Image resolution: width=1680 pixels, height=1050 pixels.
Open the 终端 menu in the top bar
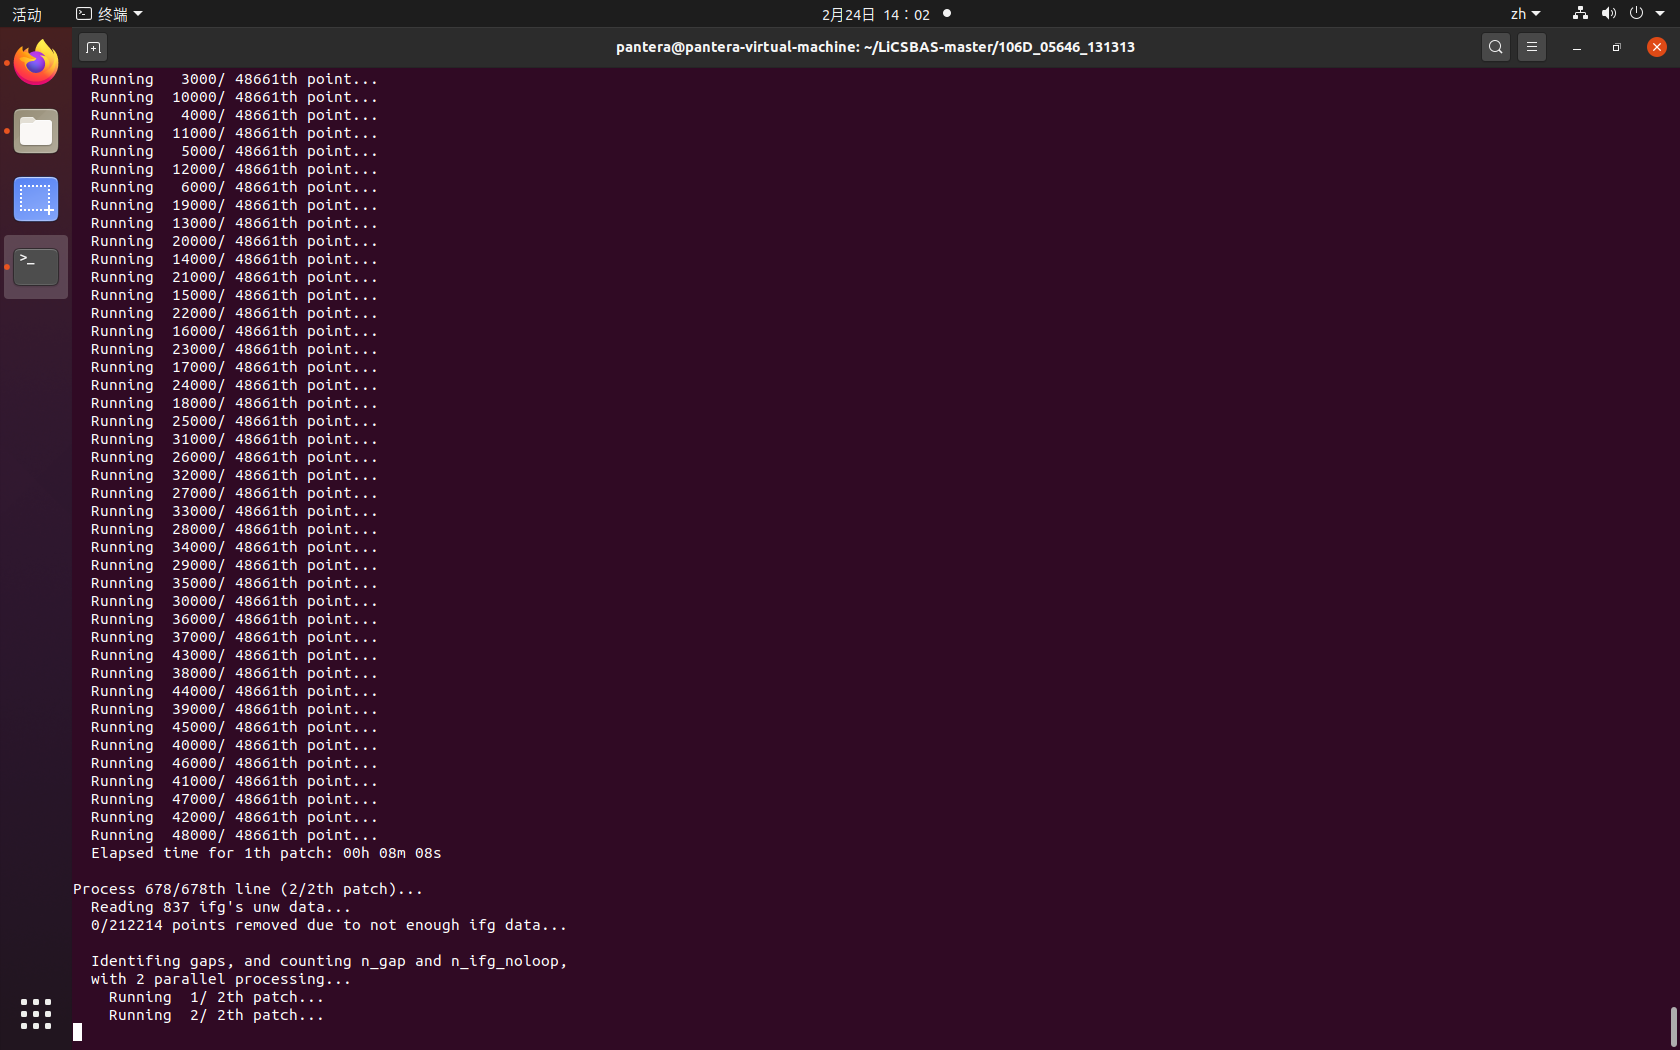[x=108, y=14]
